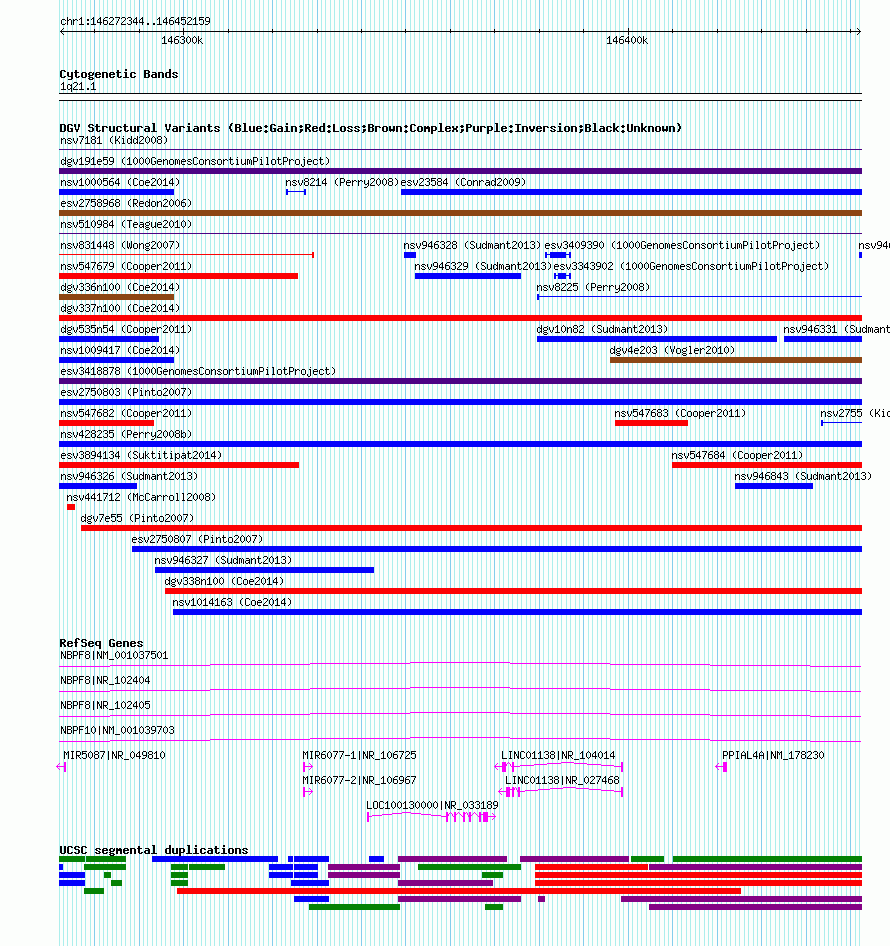Select dgv338n100 (Coe2014) label
This screenshot has width=890, height=946.
point(224,582)
